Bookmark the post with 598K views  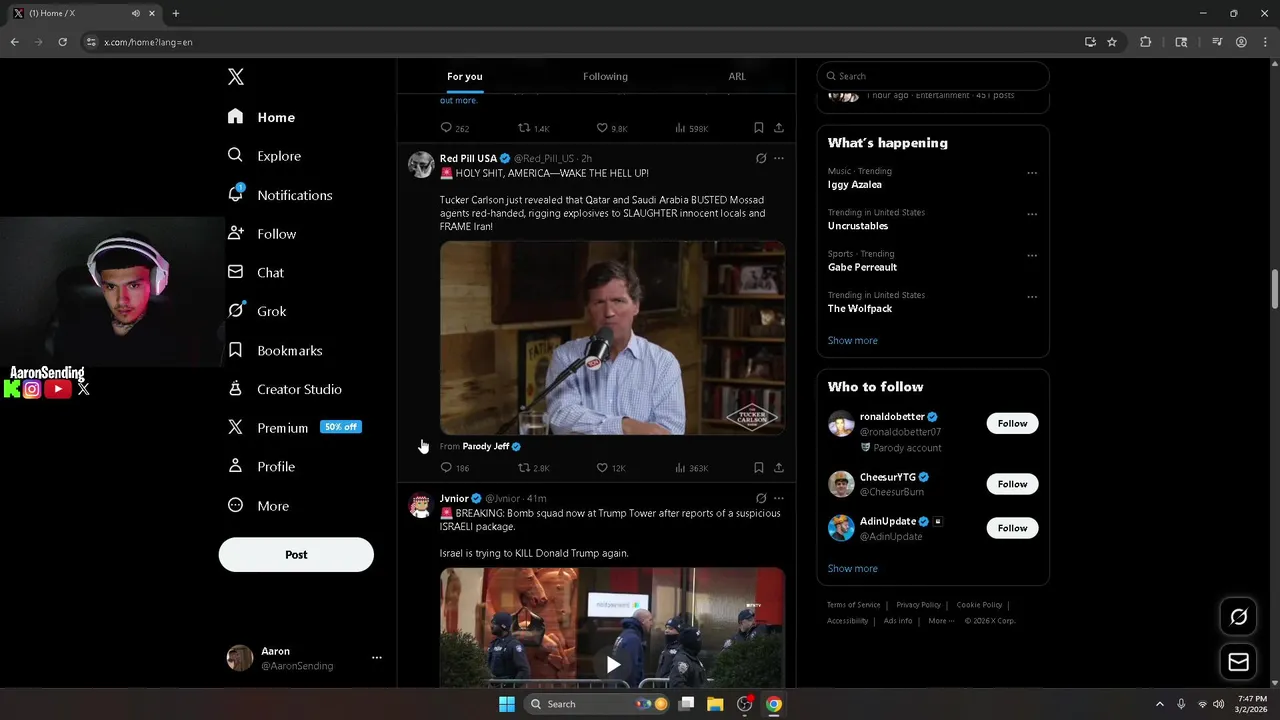click(759, 128)
